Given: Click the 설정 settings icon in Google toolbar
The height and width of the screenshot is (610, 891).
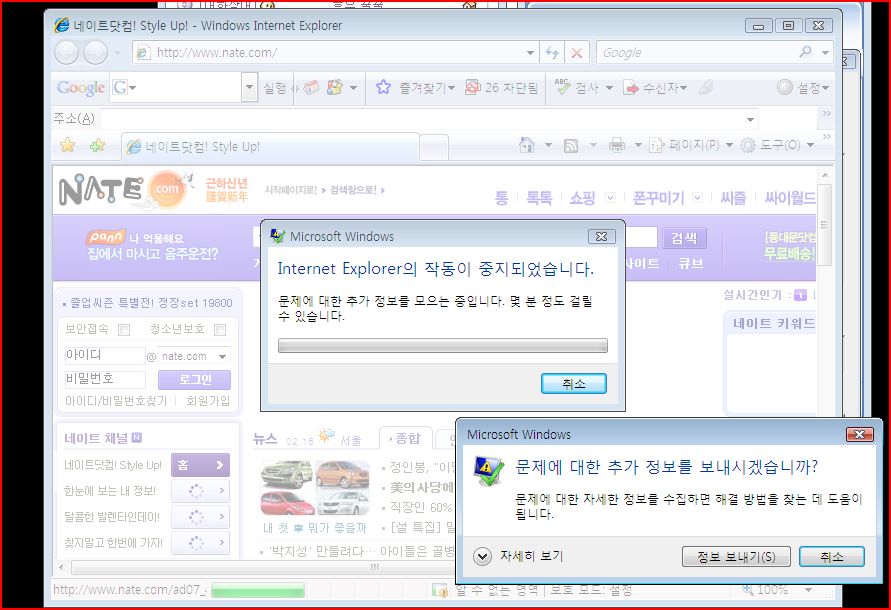Looking at the screenshot, I should [x=785, y=87].
